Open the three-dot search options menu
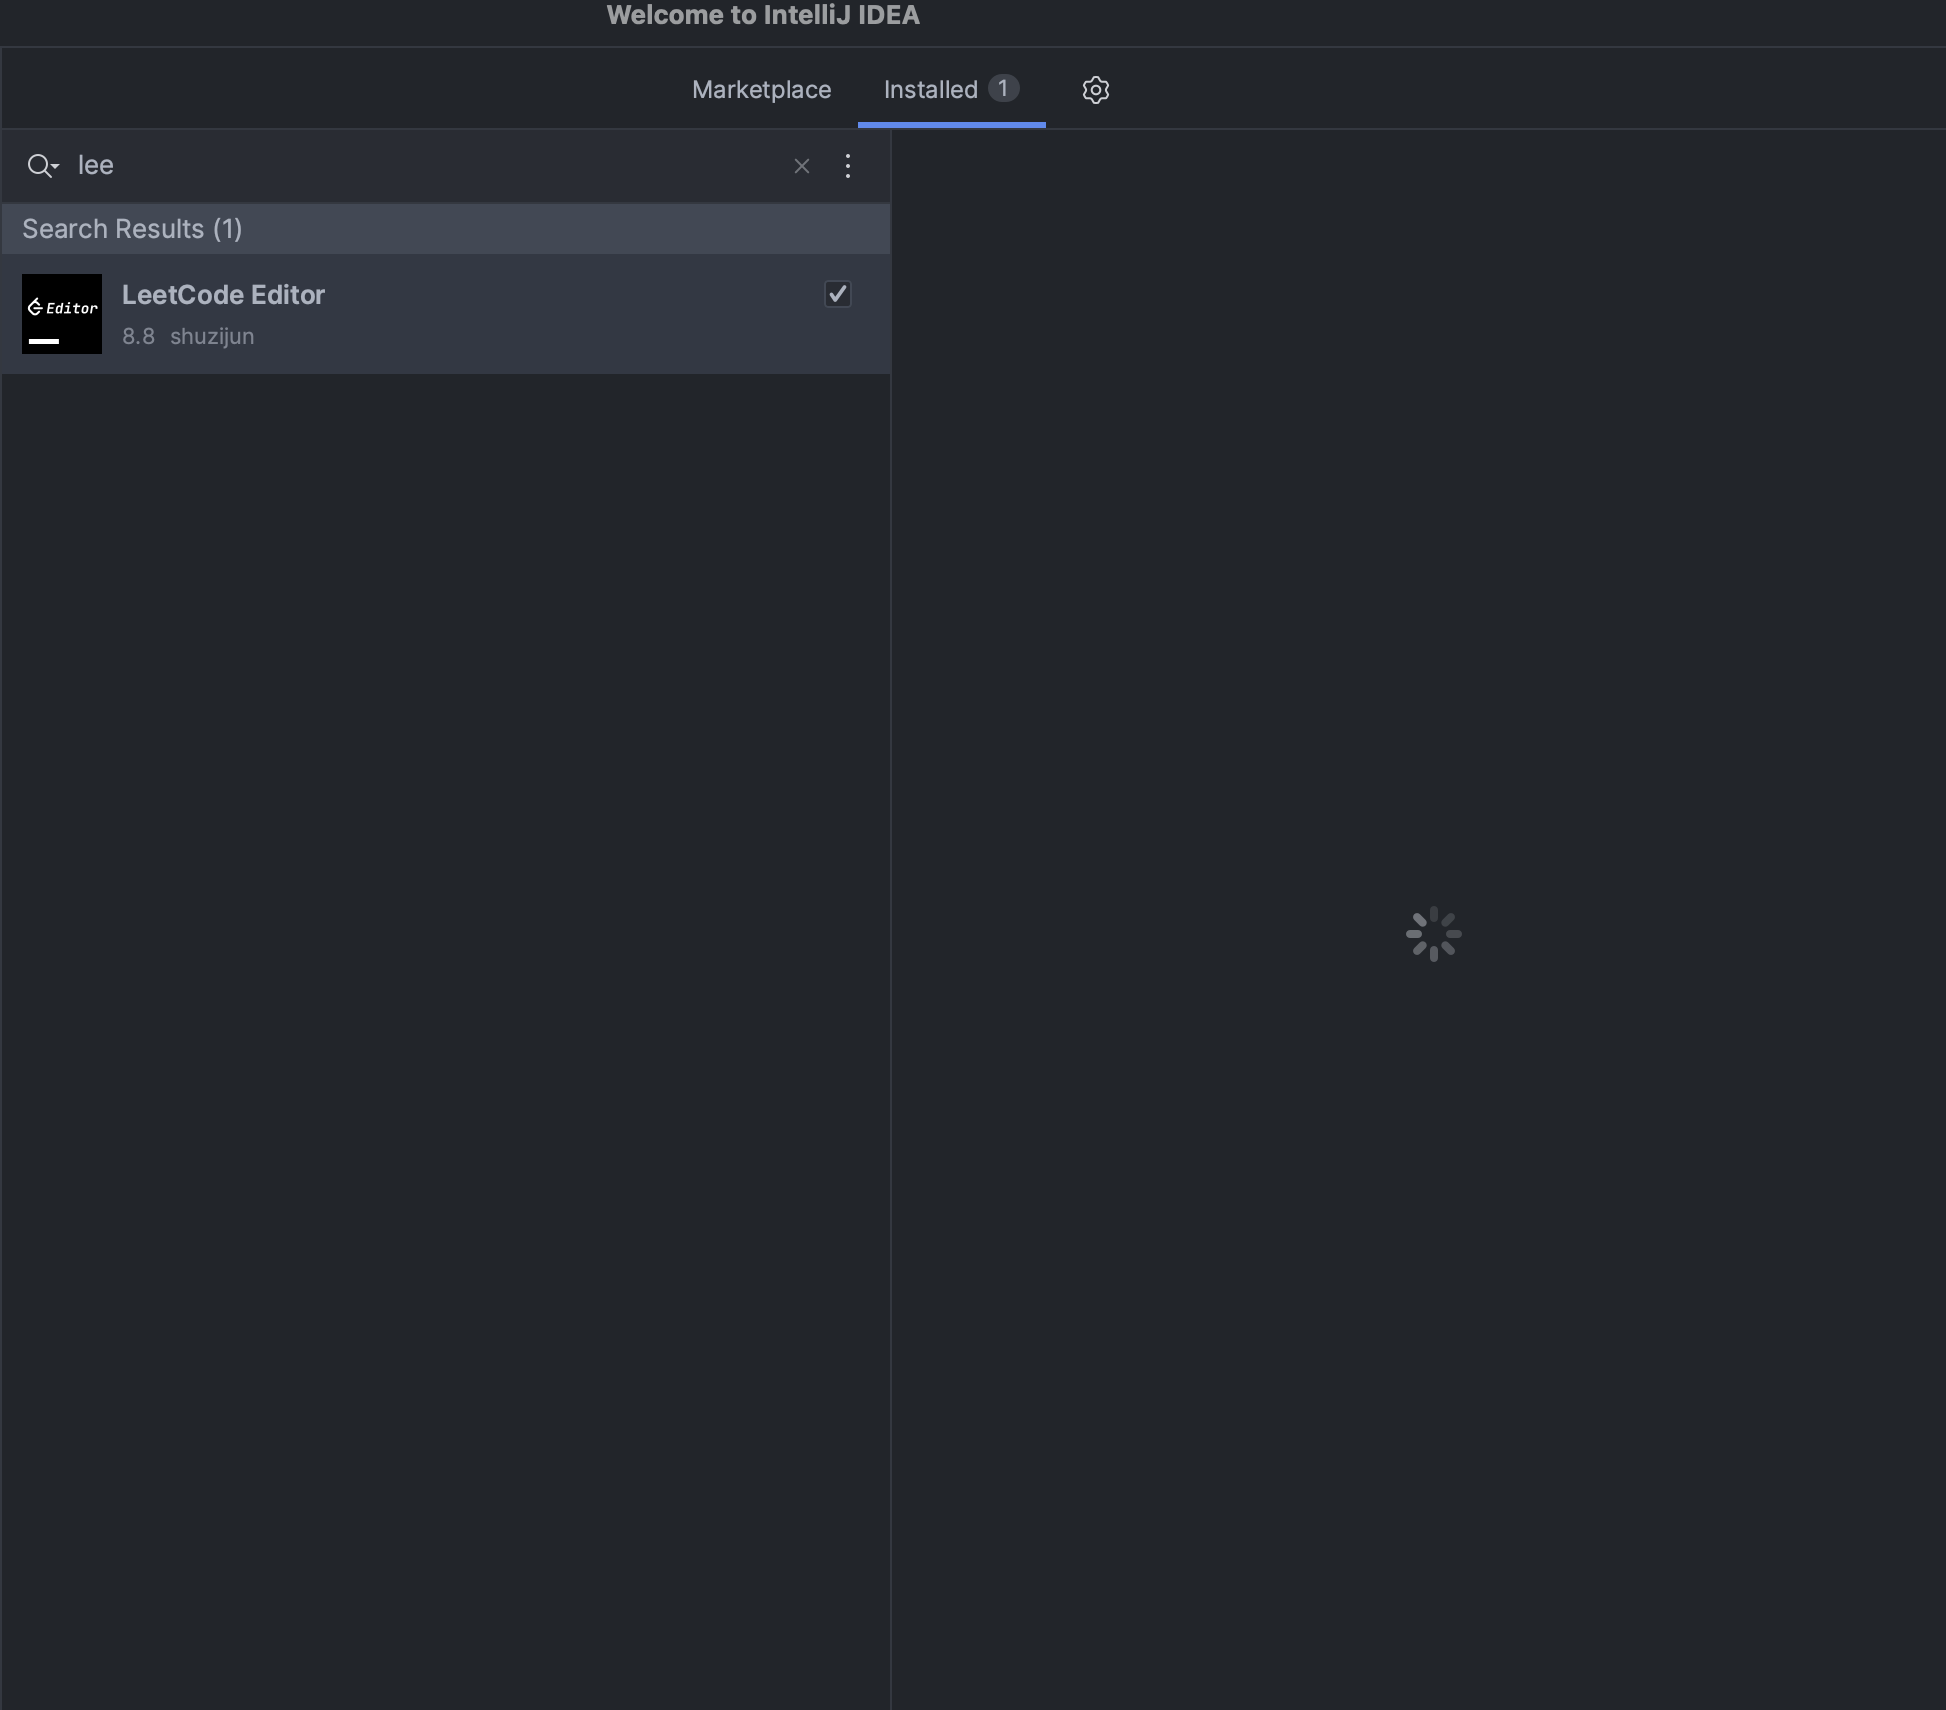 (x=848, y=166)
